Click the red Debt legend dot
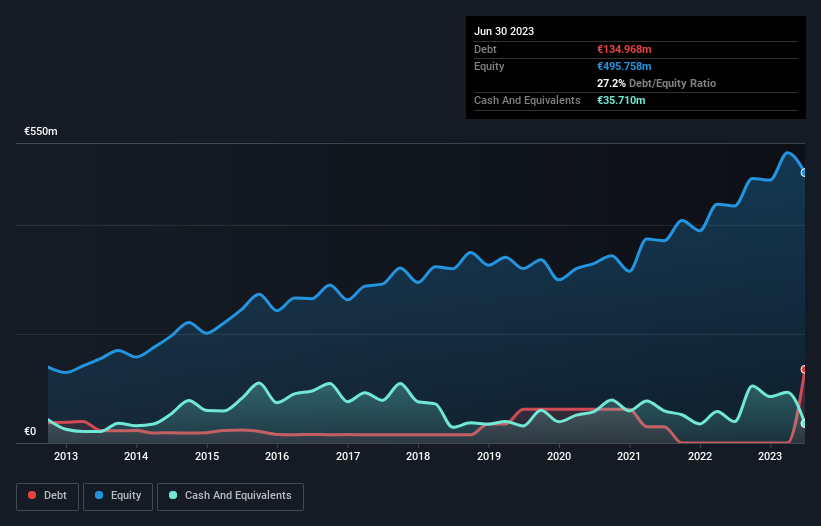The image size is (821, 526). [32, 495]
